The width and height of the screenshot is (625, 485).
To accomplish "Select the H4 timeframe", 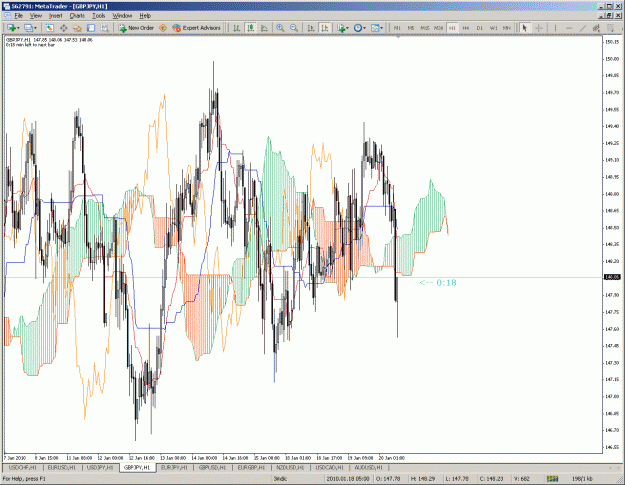I will coord(466,28).
